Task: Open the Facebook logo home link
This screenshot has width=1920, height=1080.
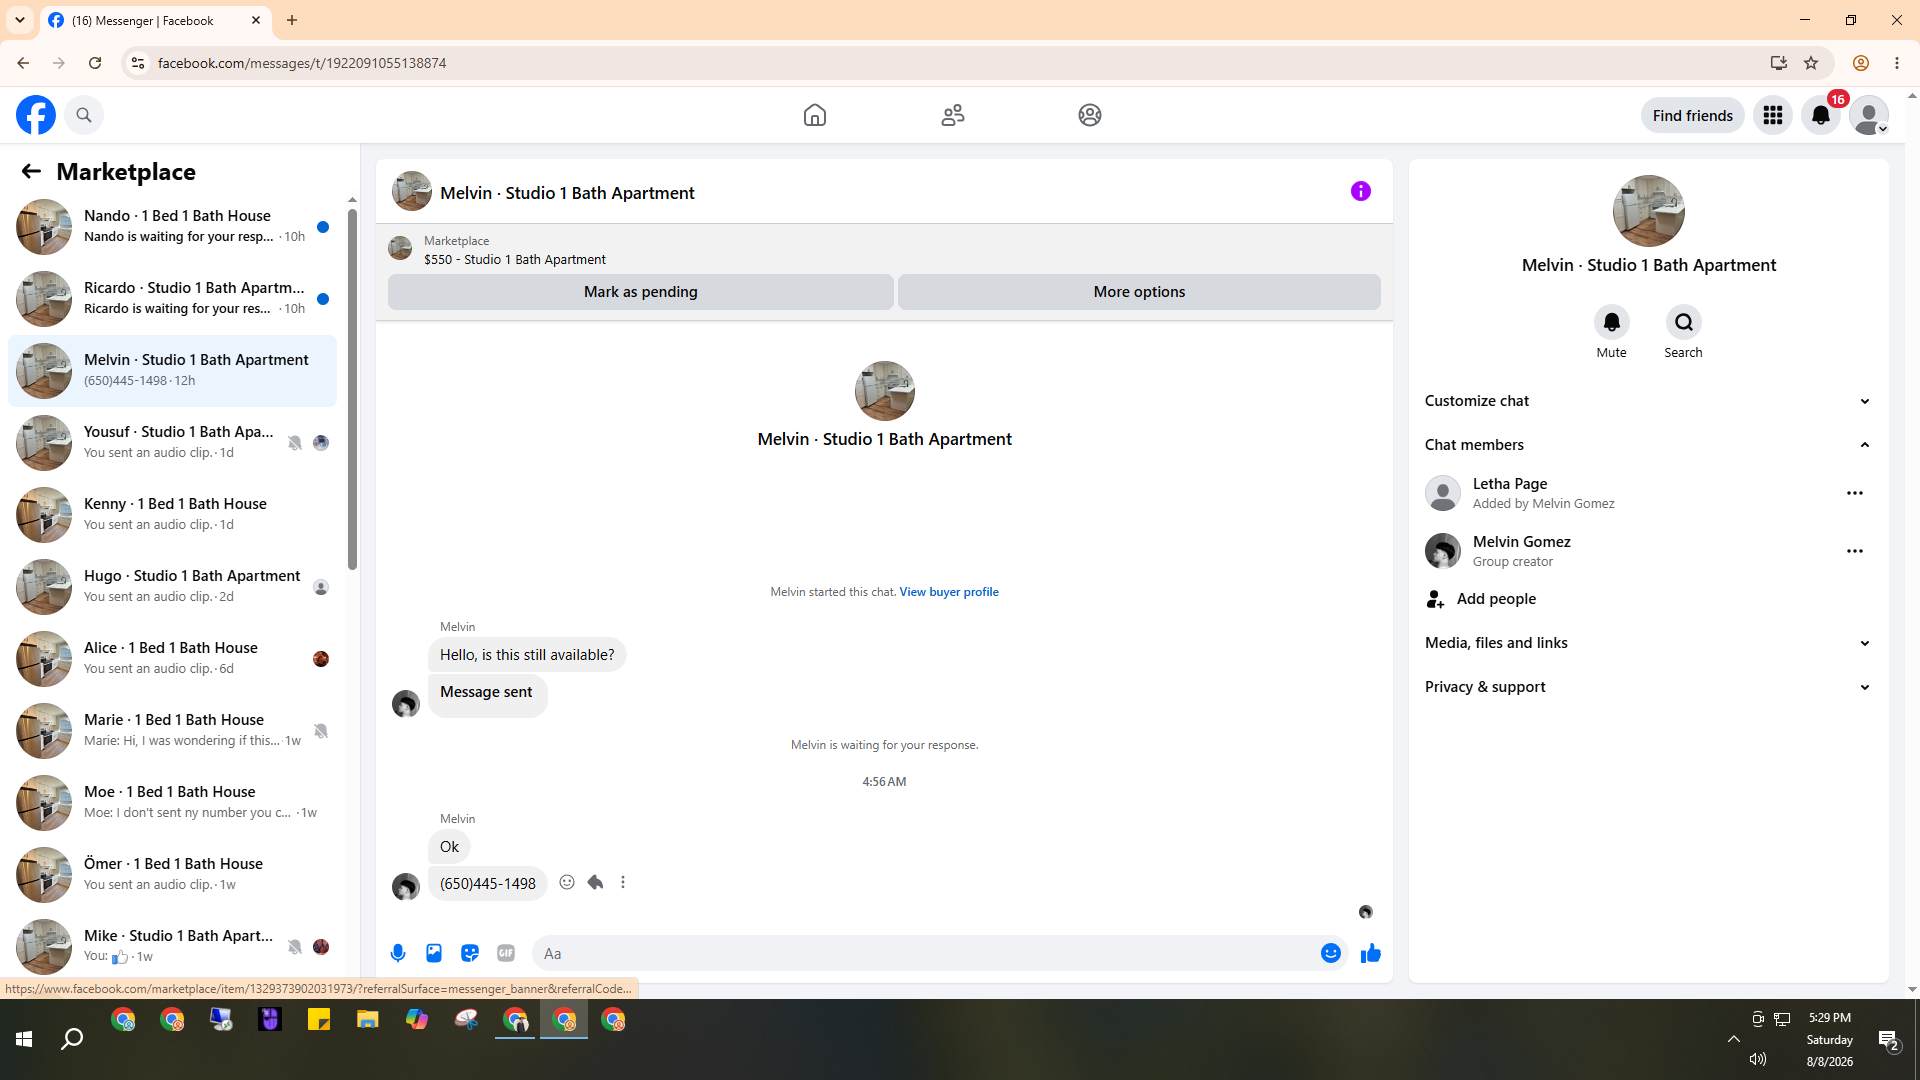Action: [x=36, y=115]
